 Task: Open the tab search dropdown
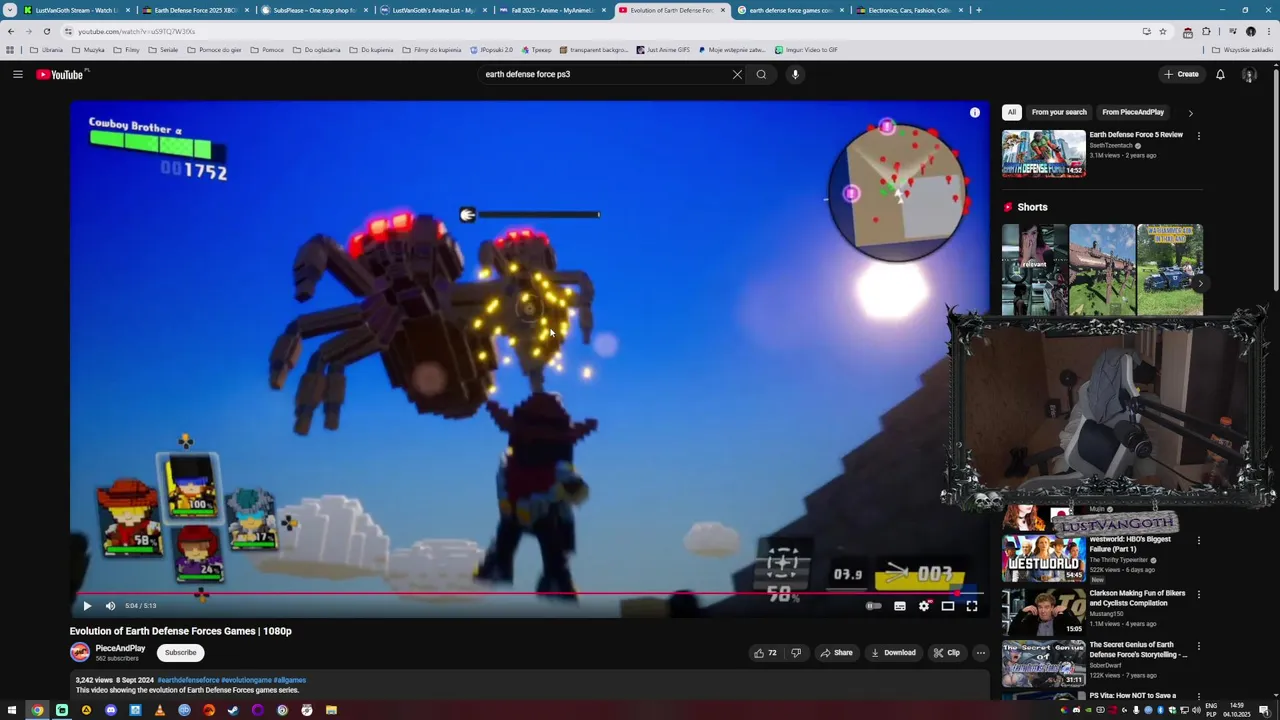click(x=9, y=10)
